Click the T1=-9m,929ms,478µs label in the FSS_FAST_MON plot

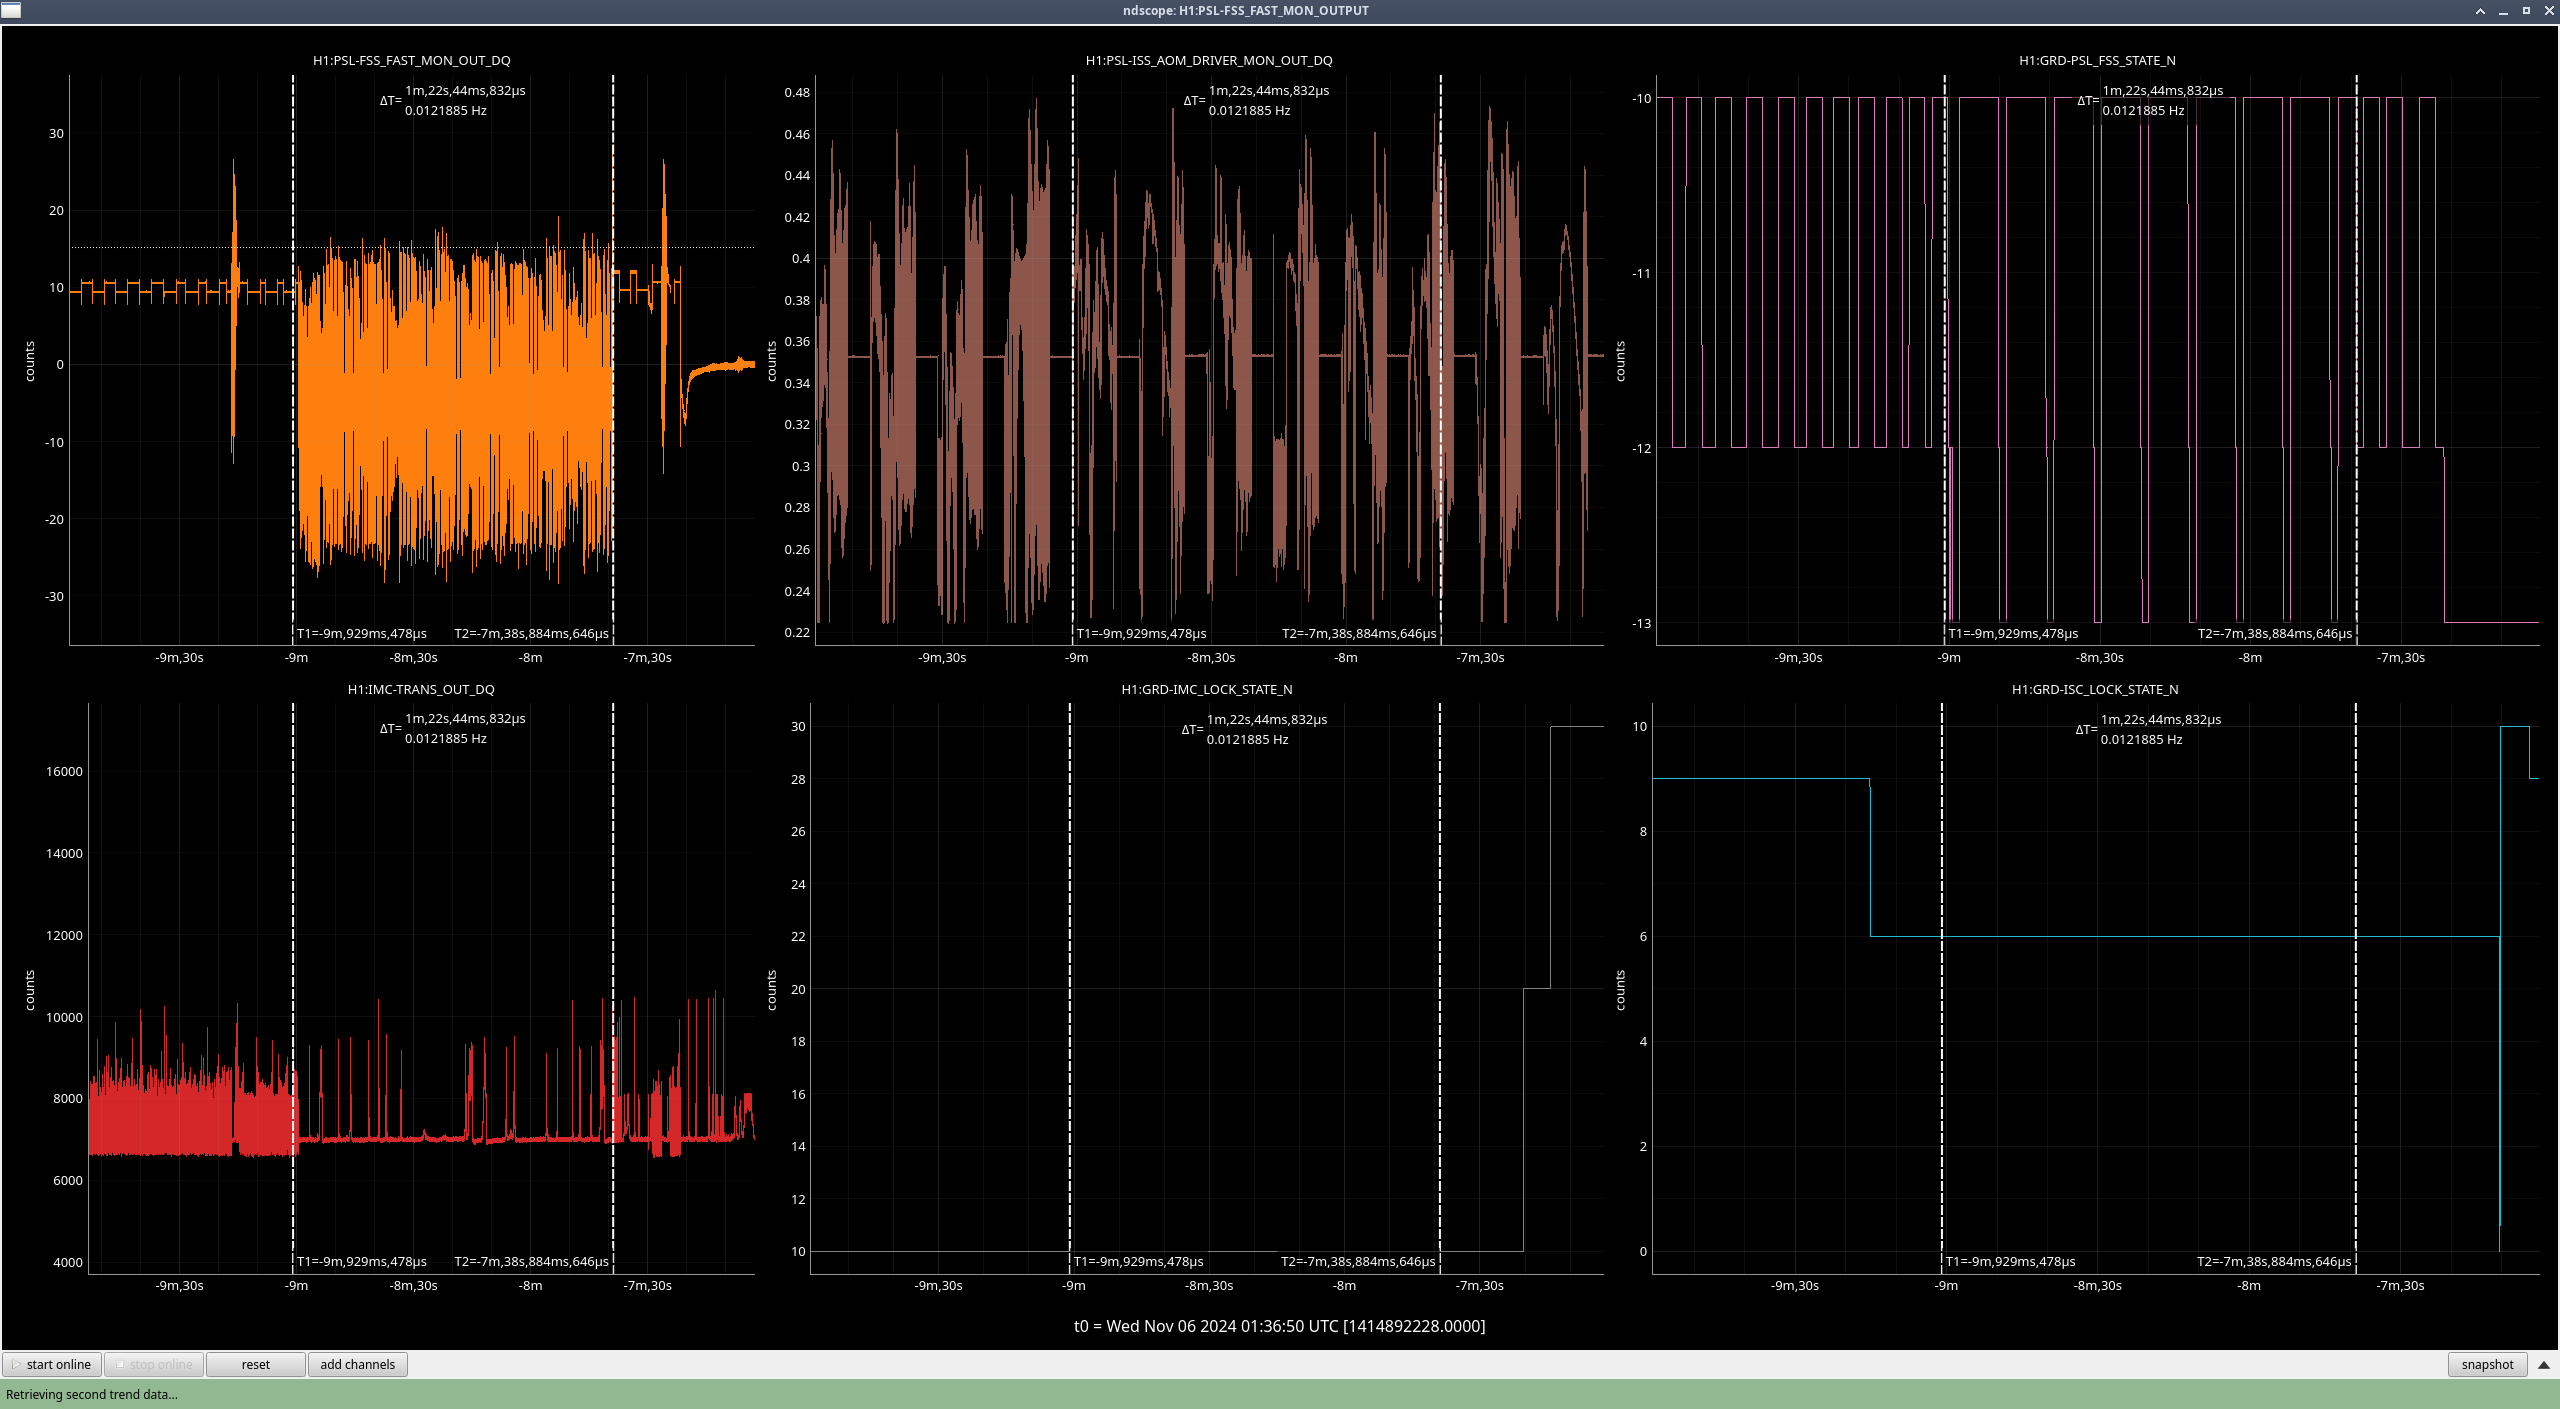(x=362, y=633)
